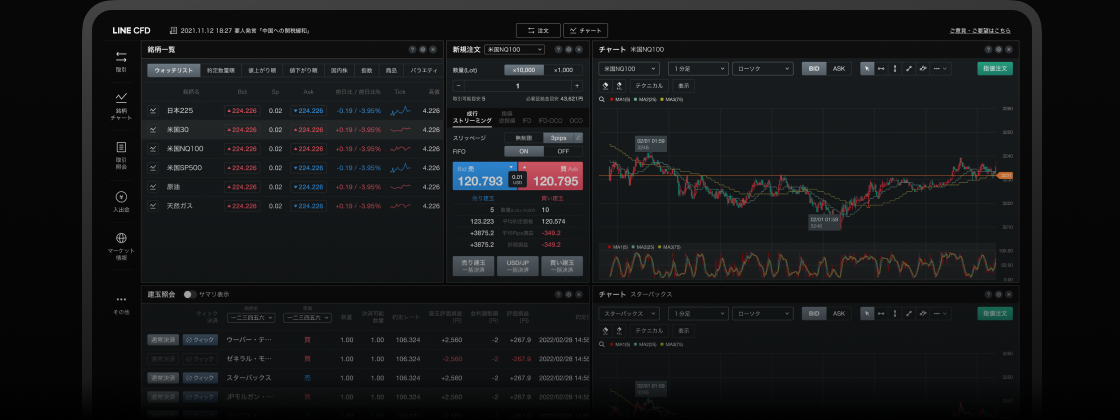Viewport: 1120px width, 420px height.
Task: Open the 取引 trade section in sidebar
Action: coord(121,61)
